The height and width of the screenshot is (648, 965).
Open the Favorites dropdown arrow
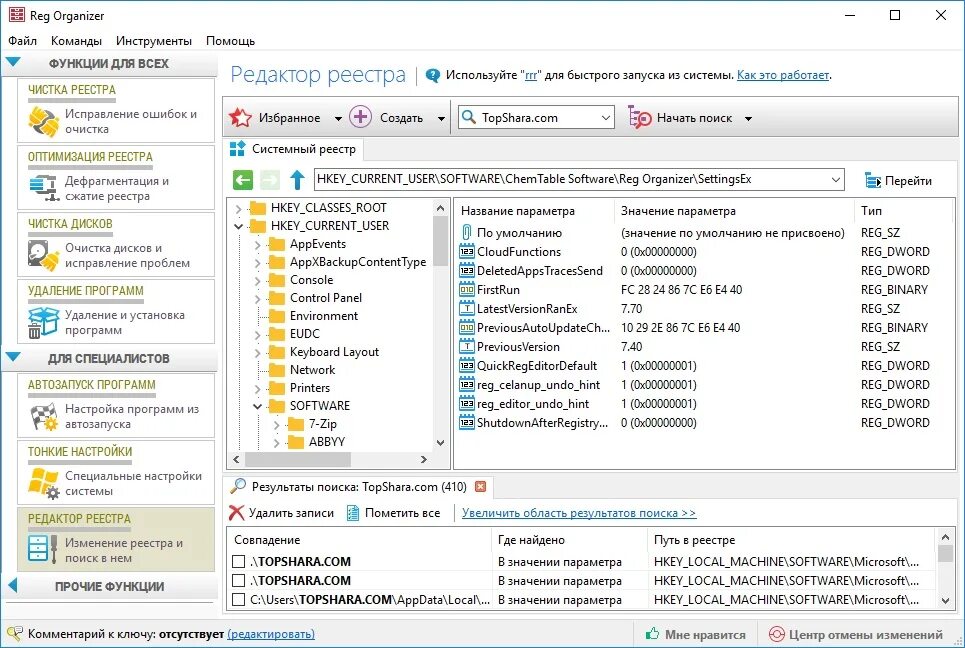click(x=338, y=119)
